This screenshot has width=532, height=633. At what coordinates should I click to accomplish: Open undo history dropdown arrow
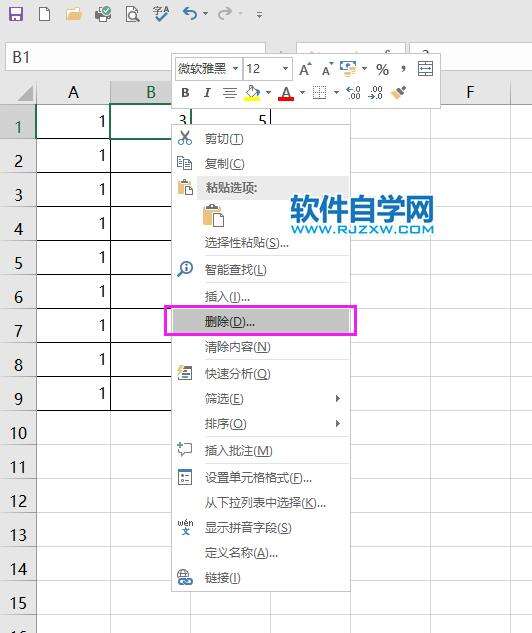pos(205,14)
